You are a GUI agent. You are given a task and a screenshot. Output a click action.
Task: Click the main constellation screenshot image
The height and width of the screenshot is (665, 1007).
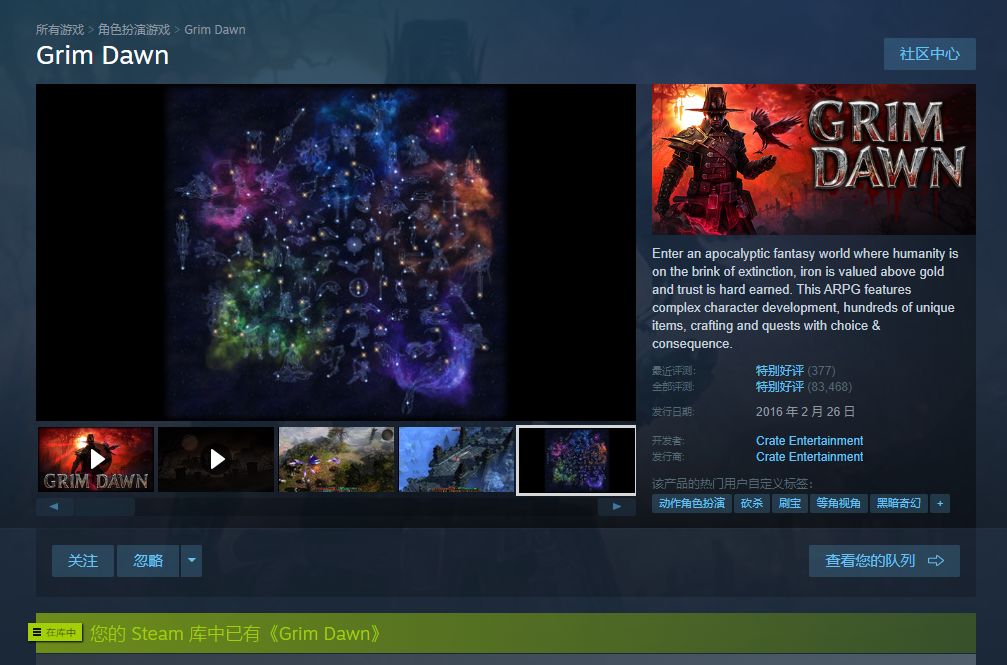[x=336, y=253]
